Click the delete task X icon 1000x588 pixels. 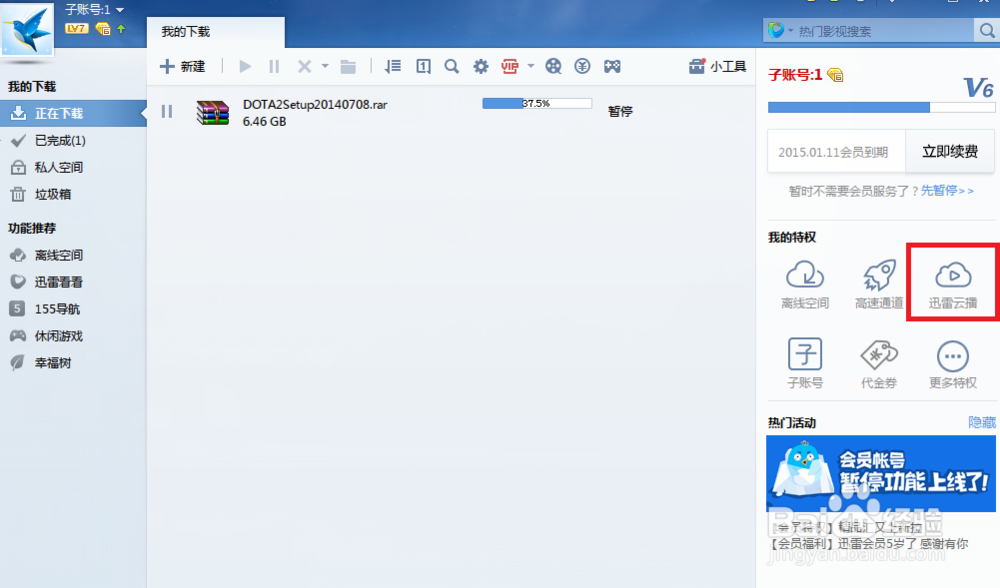[304, 66]
